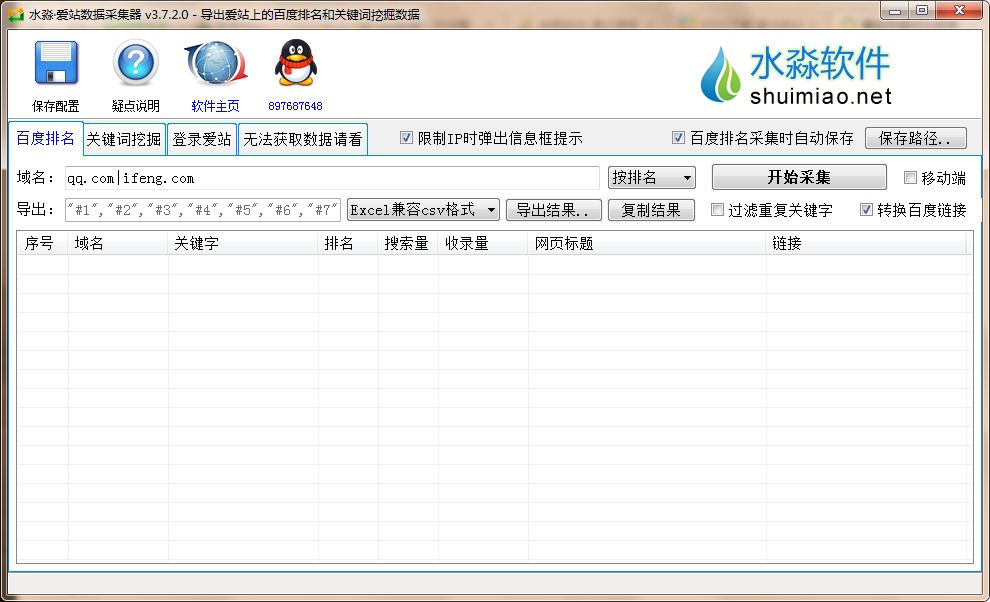This screenshot has height=602, width=990.
Task: Toggle 限制IP时弹出信息框提示 checkbox
Action: click(407, 138)
